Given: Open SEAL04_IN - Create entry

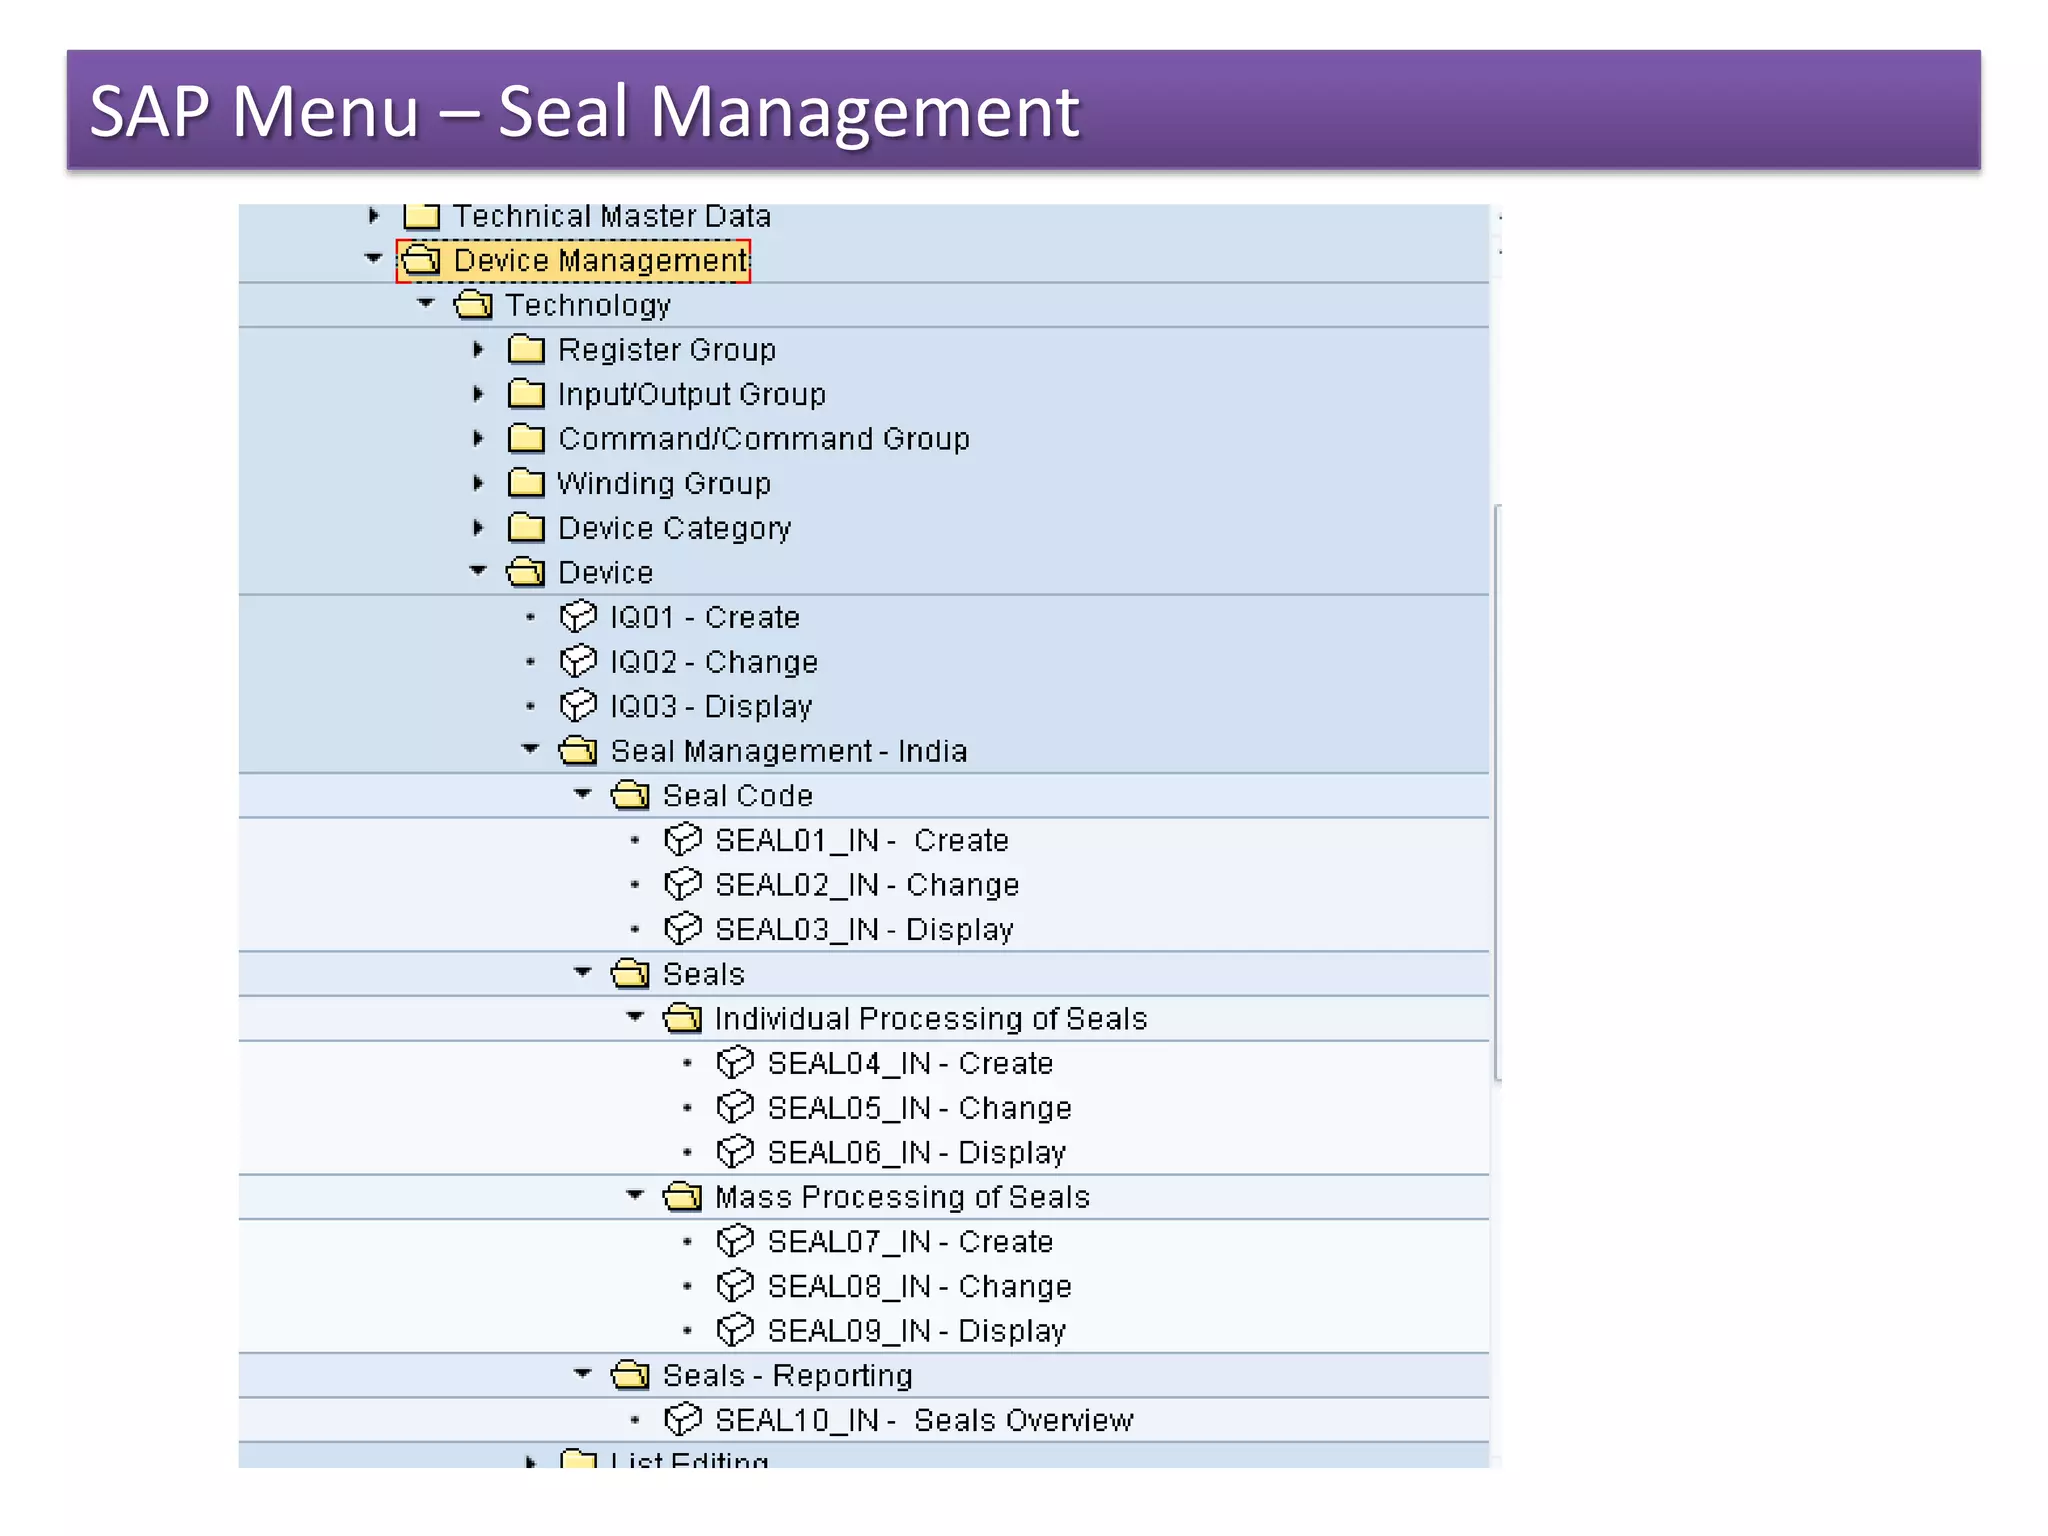Looking at the screenshot, I should coord(910,1063).
